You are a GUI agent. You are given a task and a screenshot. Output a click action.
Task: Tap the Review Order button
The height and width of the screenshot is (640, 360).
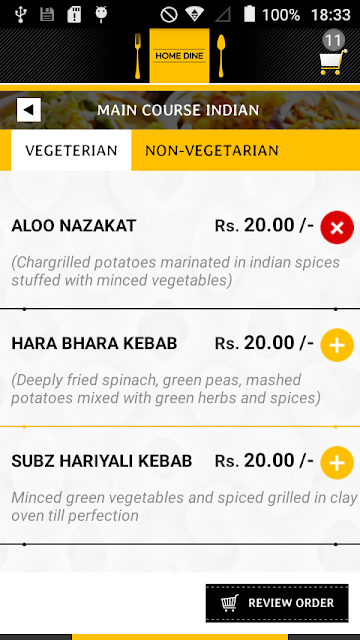tap(277, 603)
